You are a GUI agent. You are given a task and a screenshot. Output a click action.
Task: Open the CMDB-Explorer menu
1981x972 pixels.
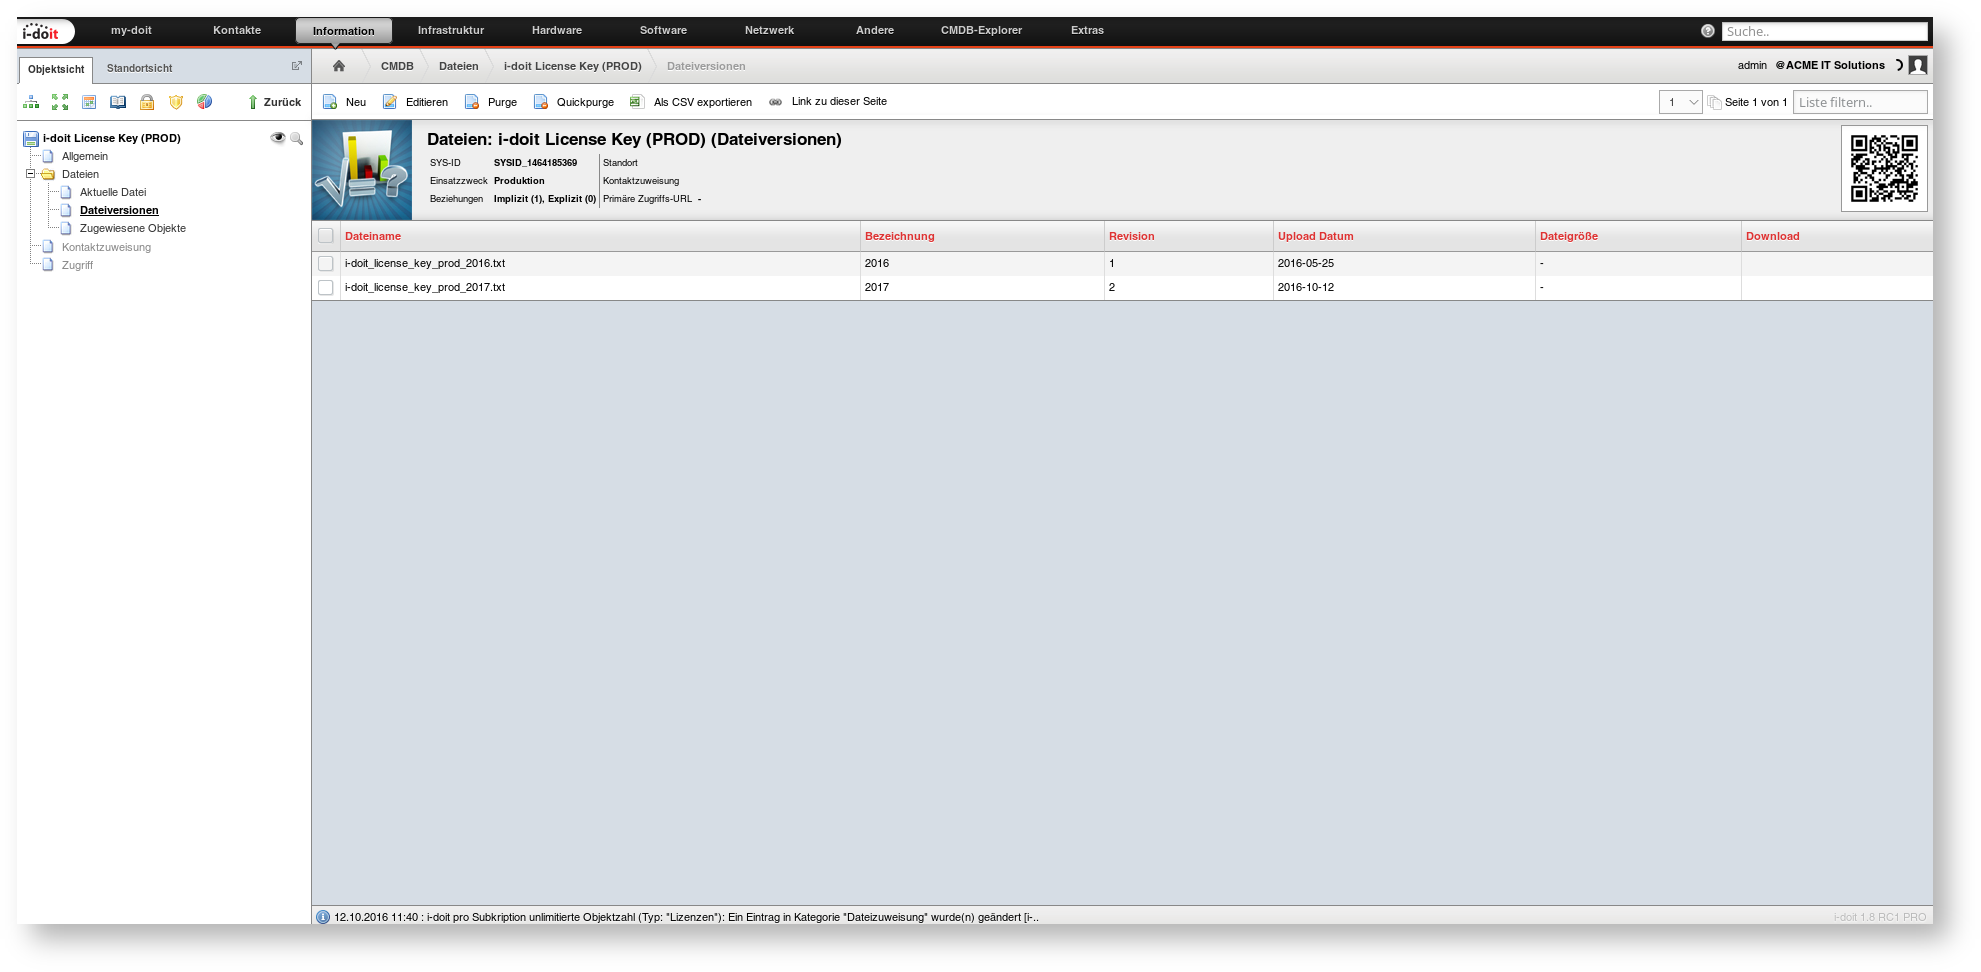981,30
